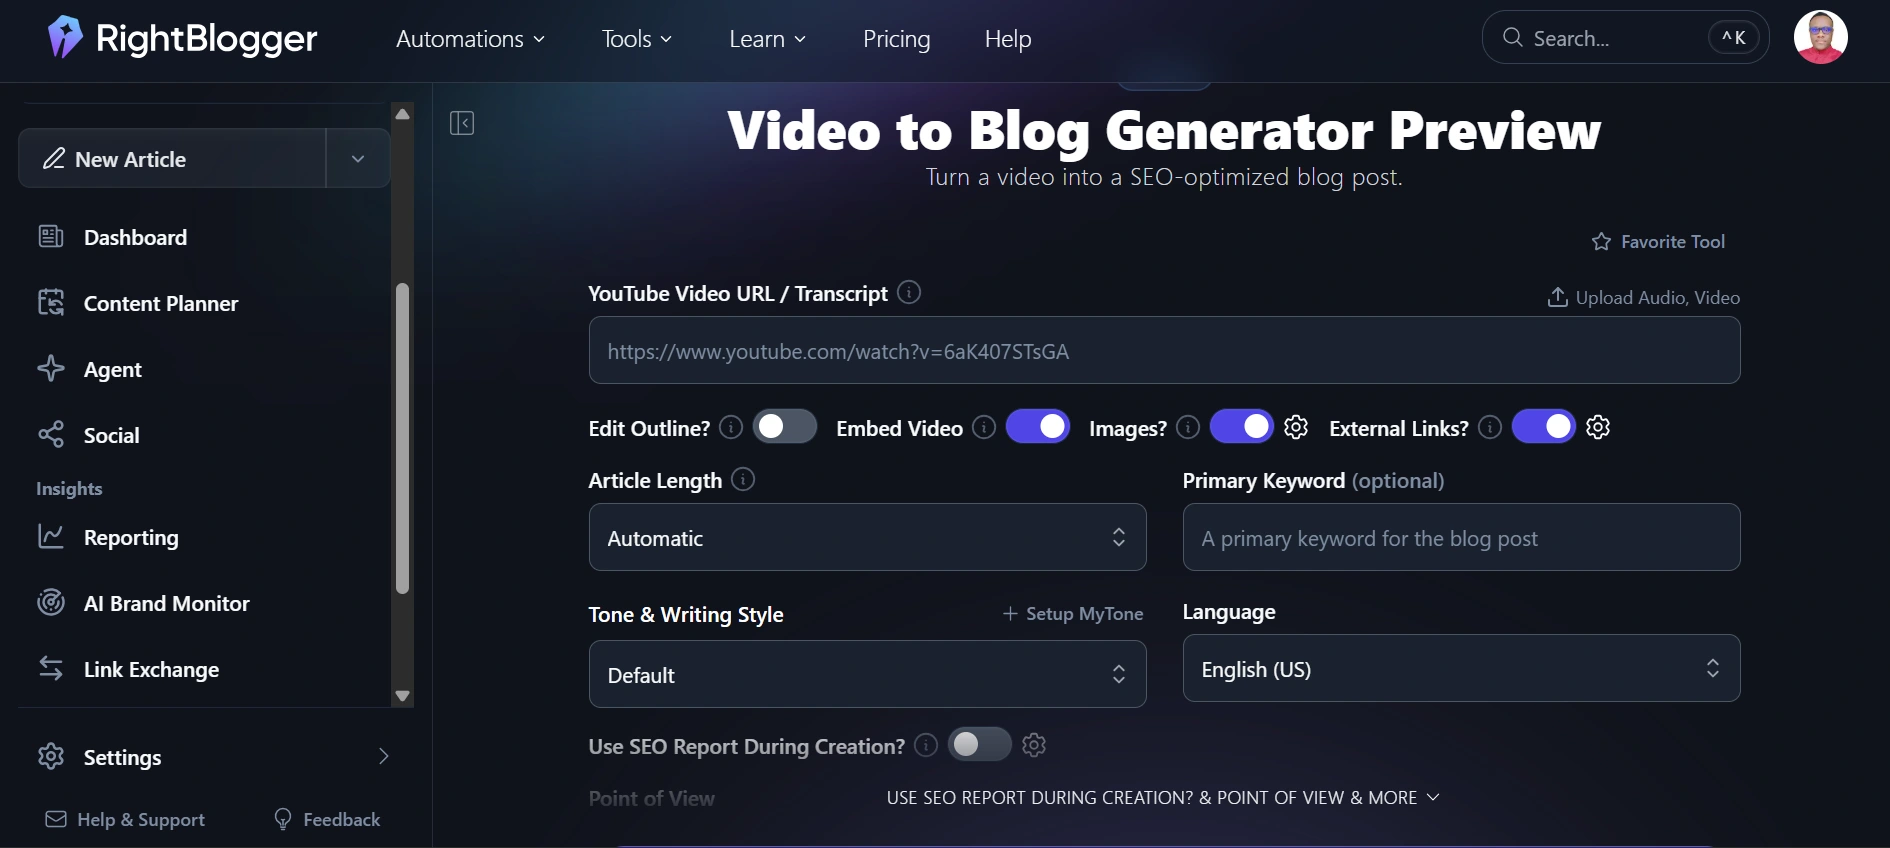Toggle the Edit Outline switch

785,427
